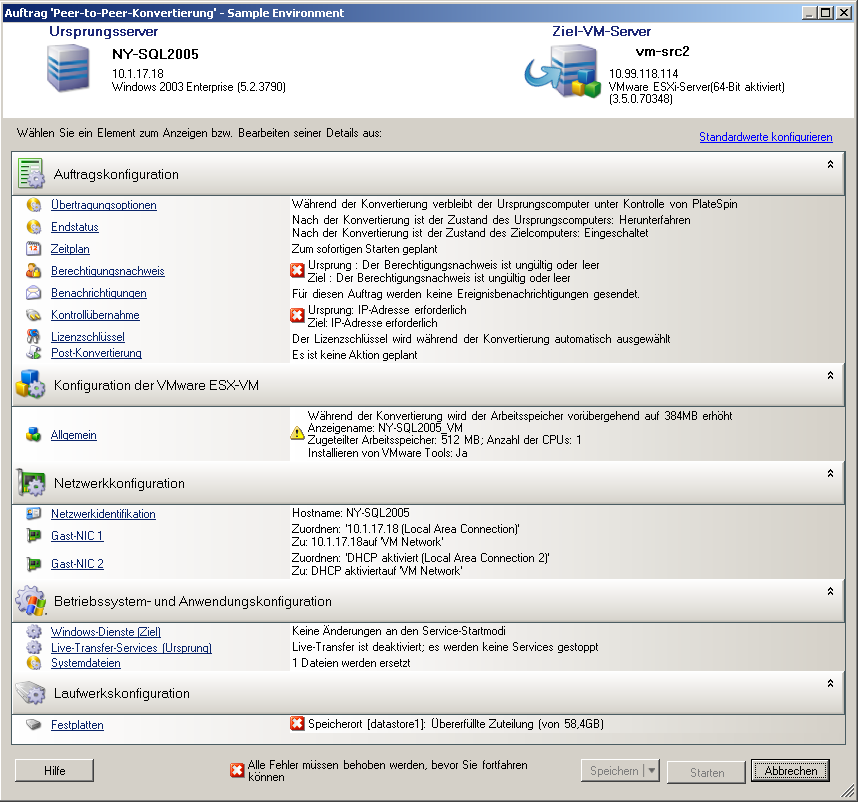Screen dimensions: 858x802
Task: Click the Systemdateien link
Action: coord(86,663)
